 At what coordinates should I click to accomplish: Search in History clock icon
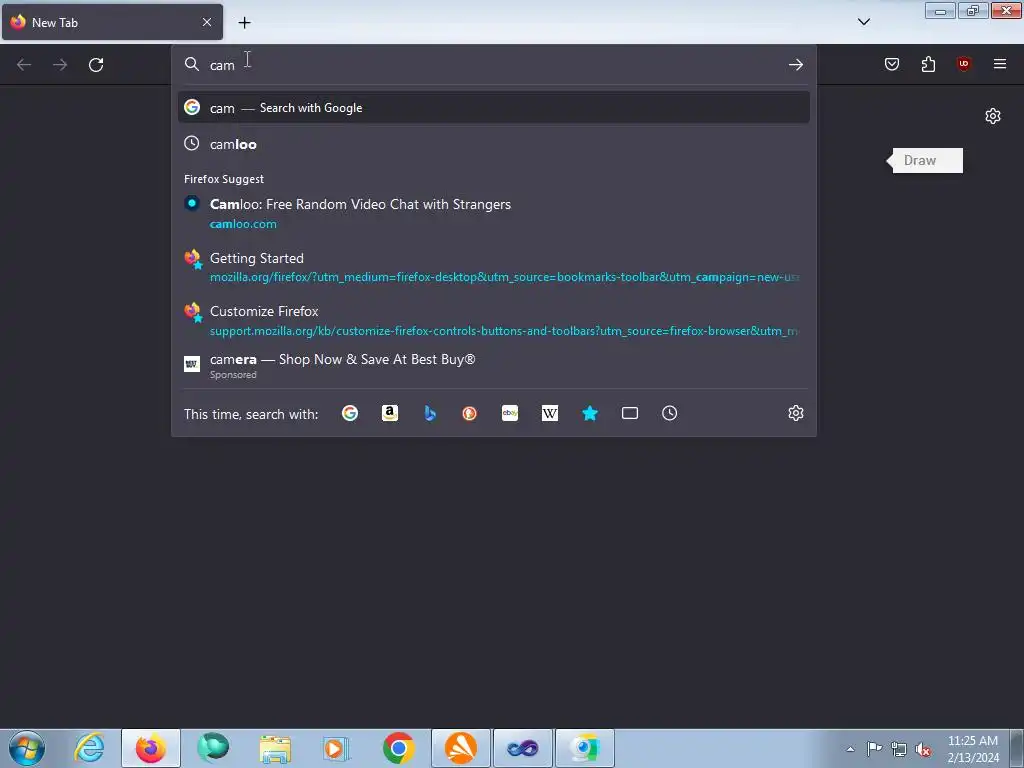point(669,413)
